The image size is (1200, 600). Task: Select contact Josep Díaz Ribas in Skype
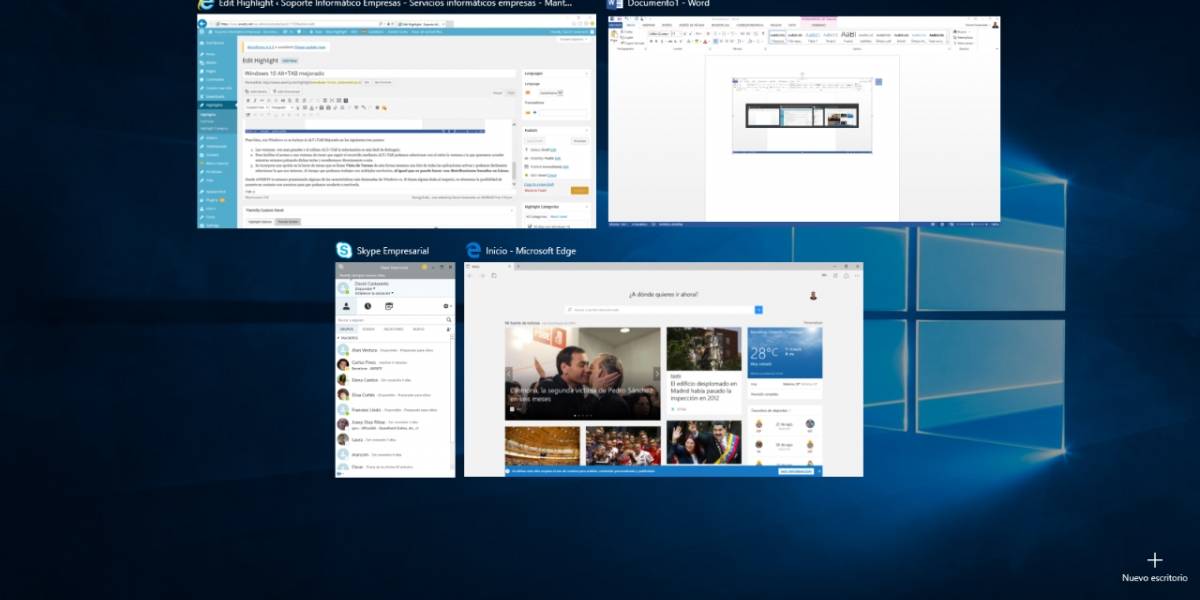[x=394, y=424]
